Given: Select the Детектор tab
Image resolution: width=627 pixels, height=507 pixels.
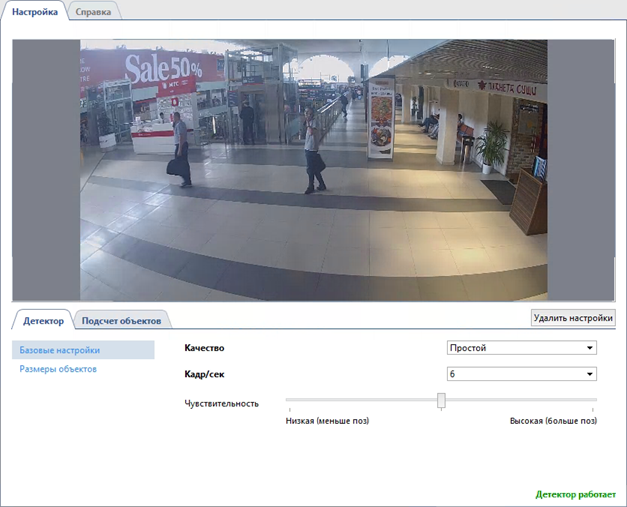Looking at the screenshot, I should point(43,321).
